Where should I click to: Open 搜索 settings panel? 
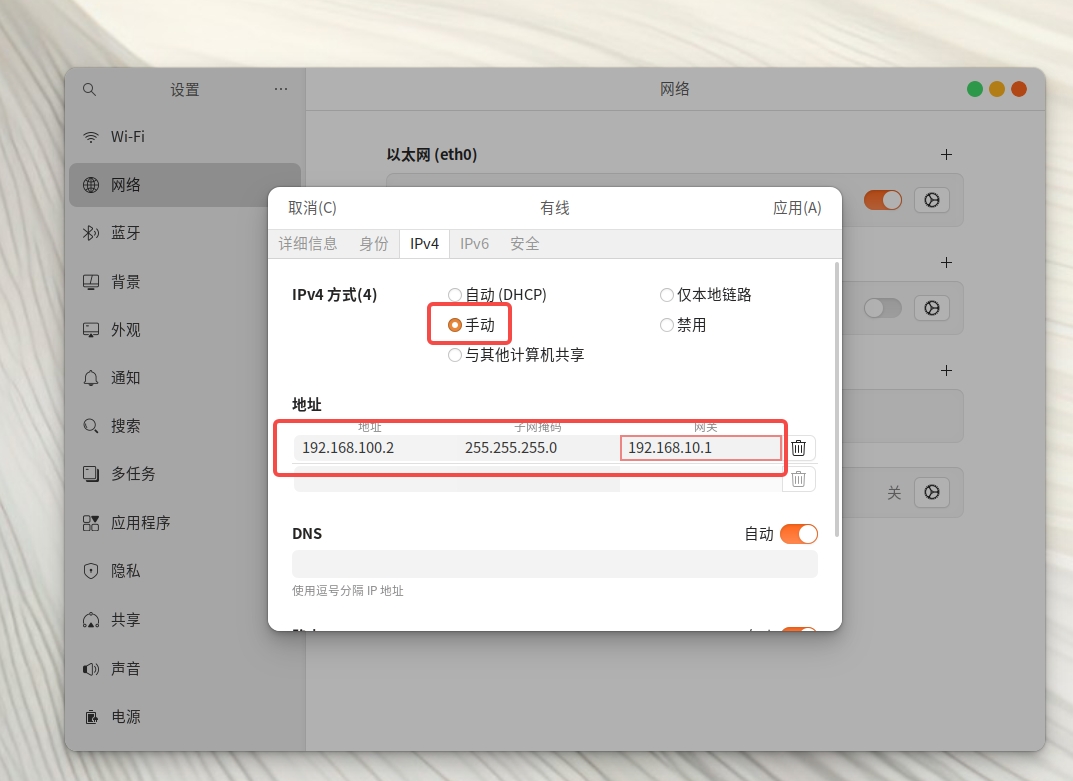click(x=185, y=426)
